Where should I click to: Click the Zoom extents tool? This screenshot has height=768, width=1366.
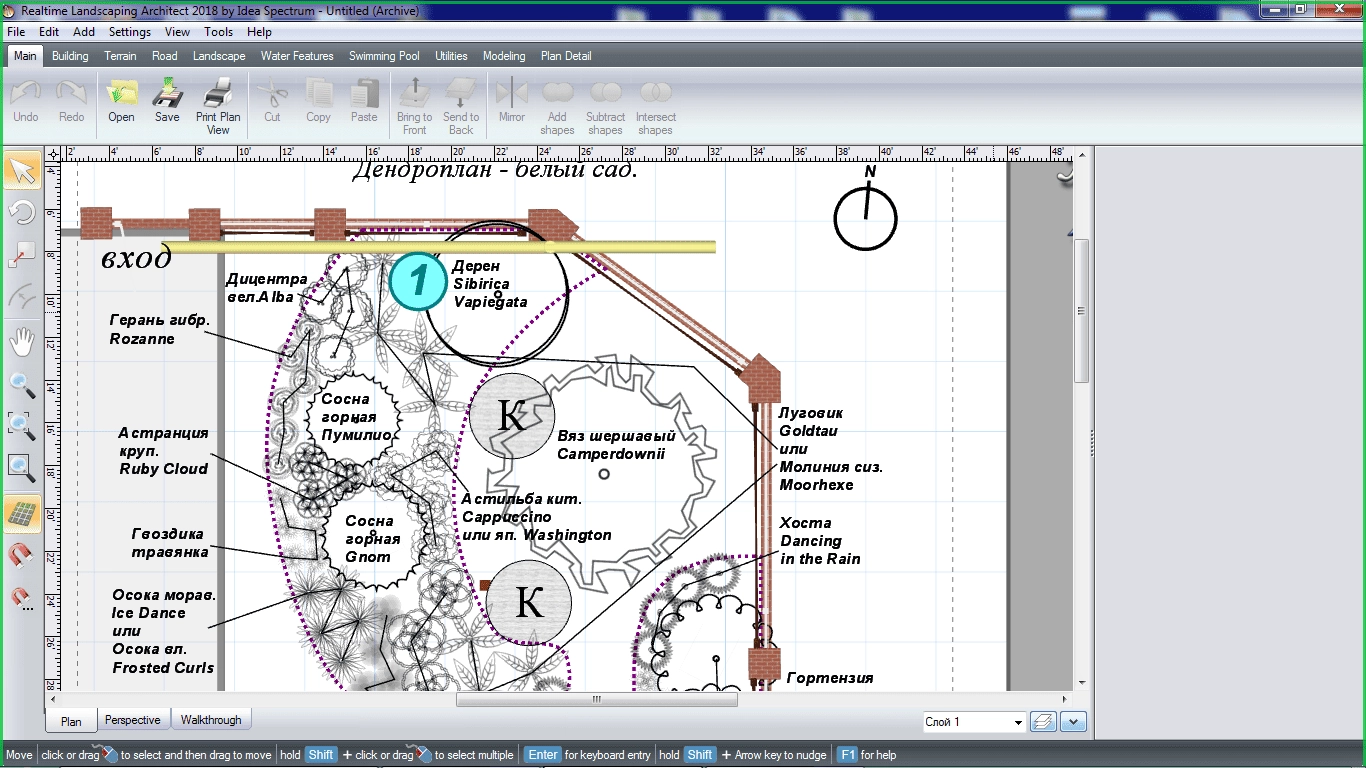pos(22,468)
